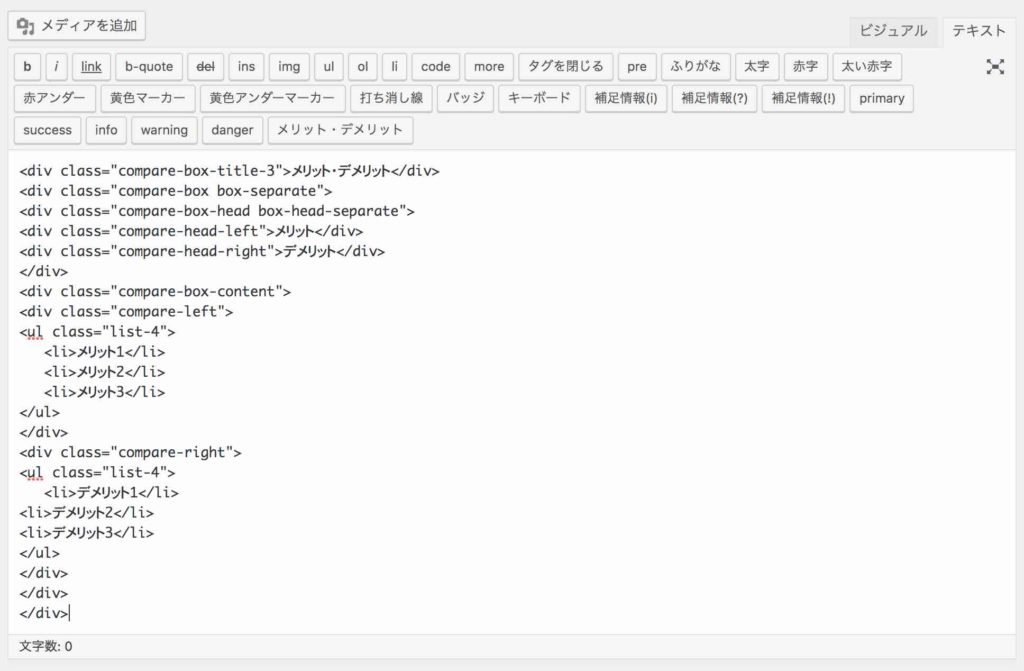
Task: Insert an image with the img button
Action: [x=289, y=67]
